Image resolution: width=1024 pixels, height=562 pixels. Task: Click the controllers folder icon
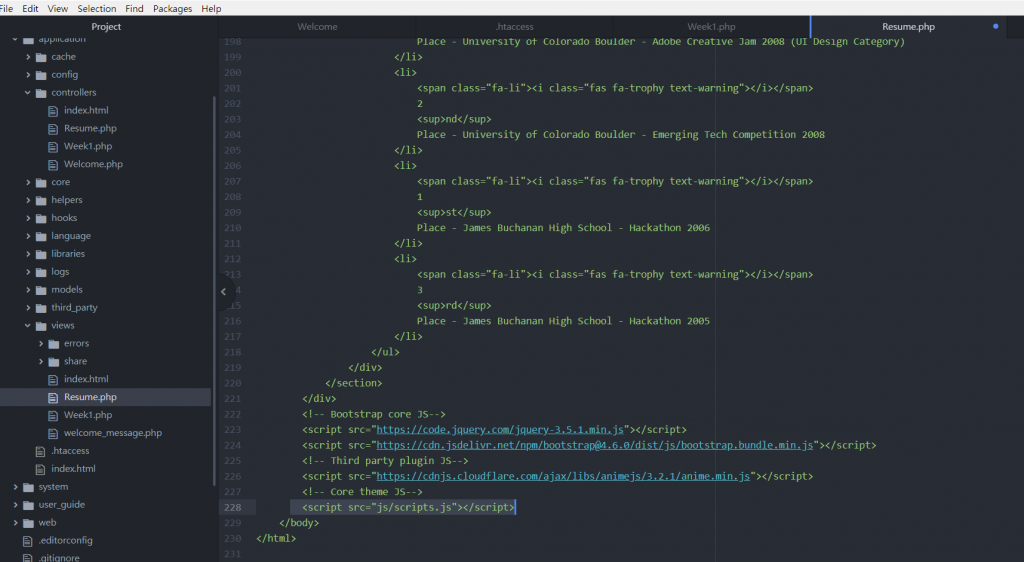41,93
